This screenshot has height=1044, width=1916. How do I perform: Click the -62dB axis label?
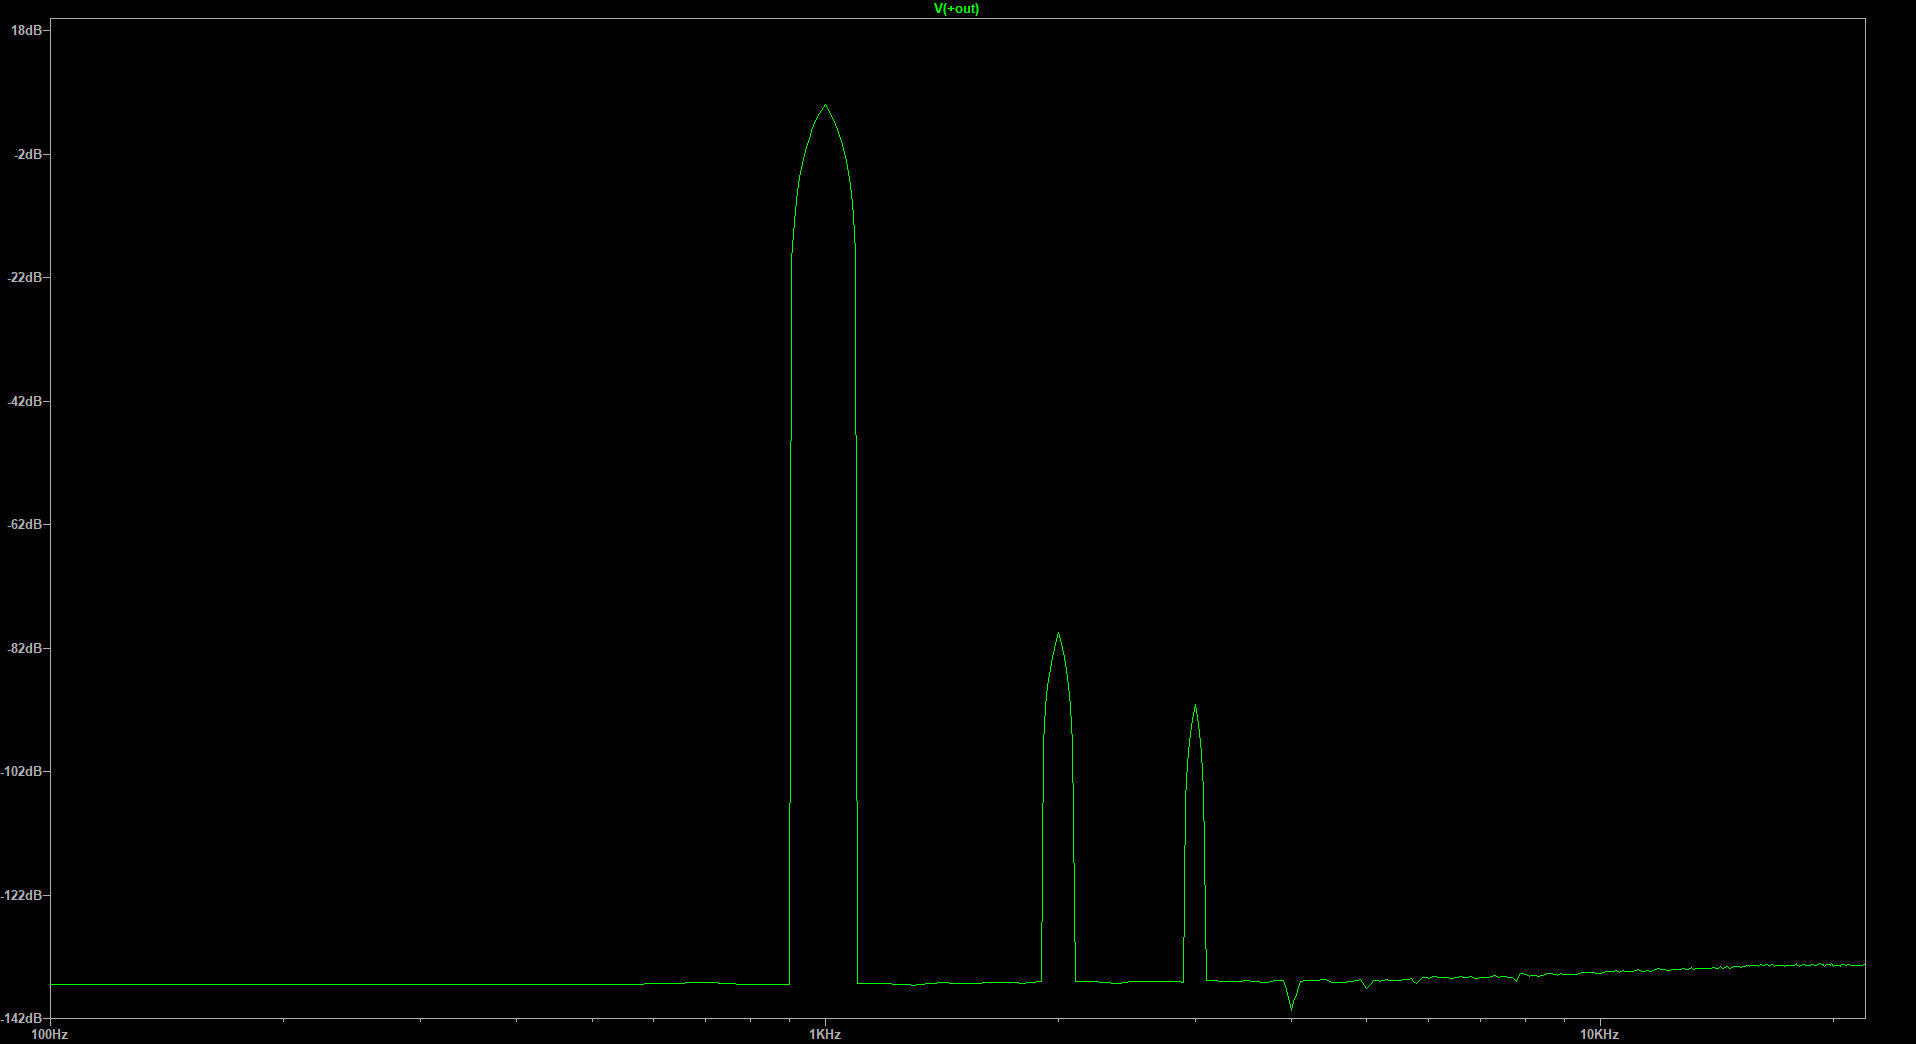[25, 524]
